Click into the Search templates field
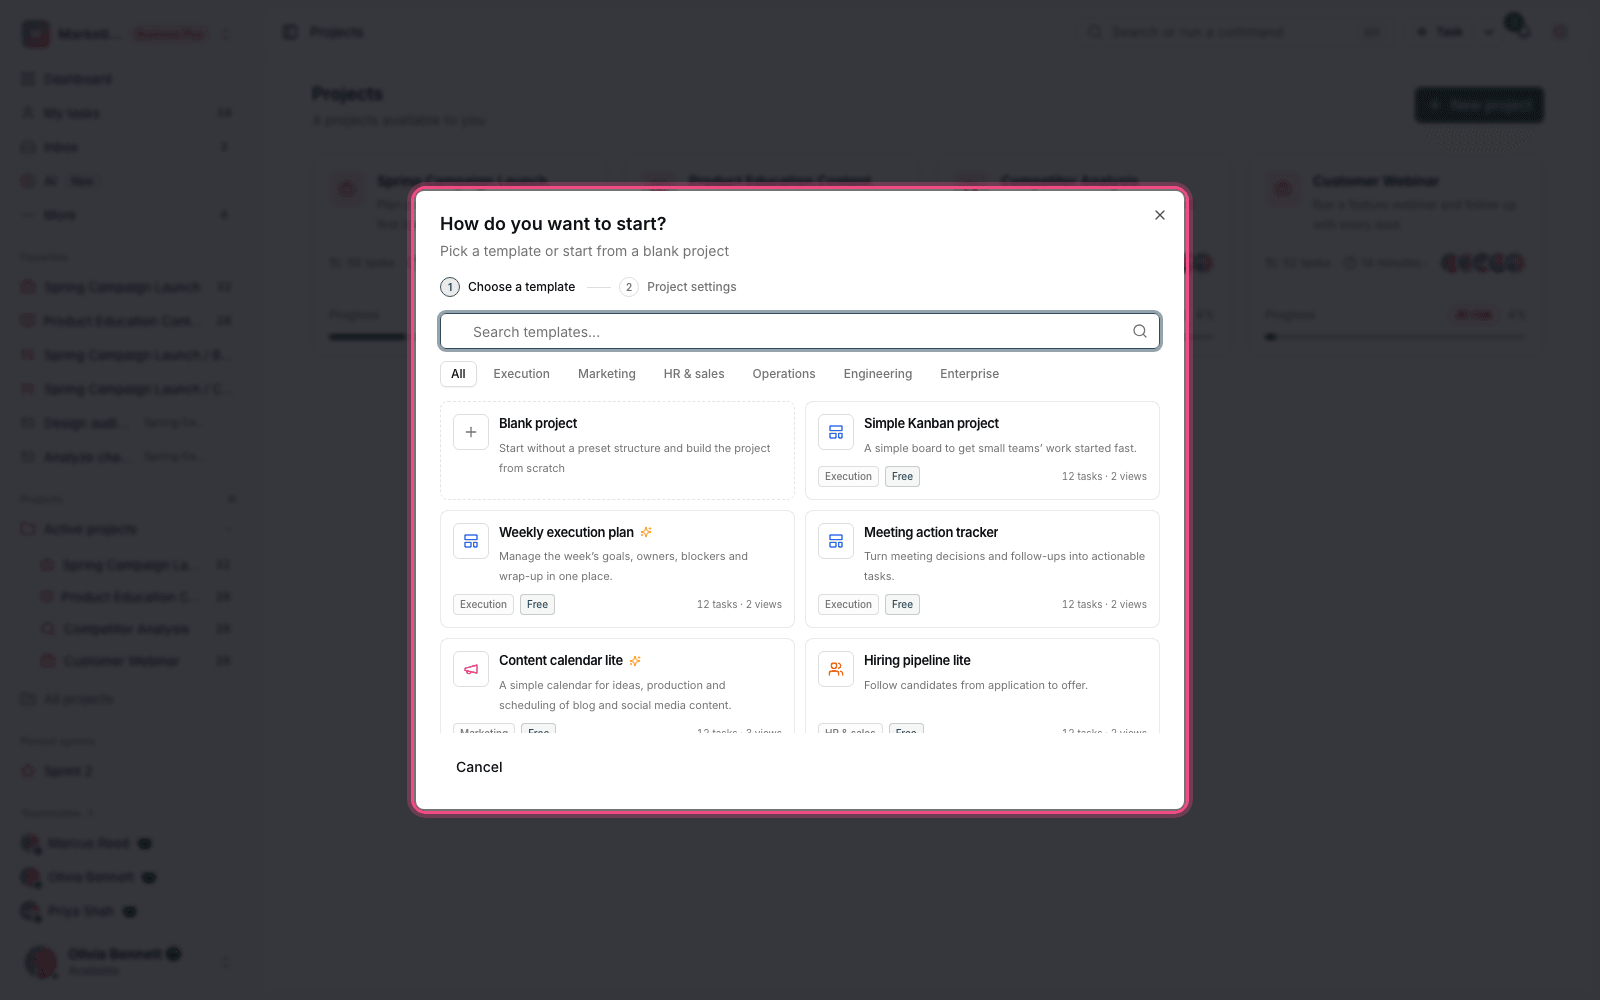The height and width of the screenshot is (1000, 1600). [x=800, y=332]
